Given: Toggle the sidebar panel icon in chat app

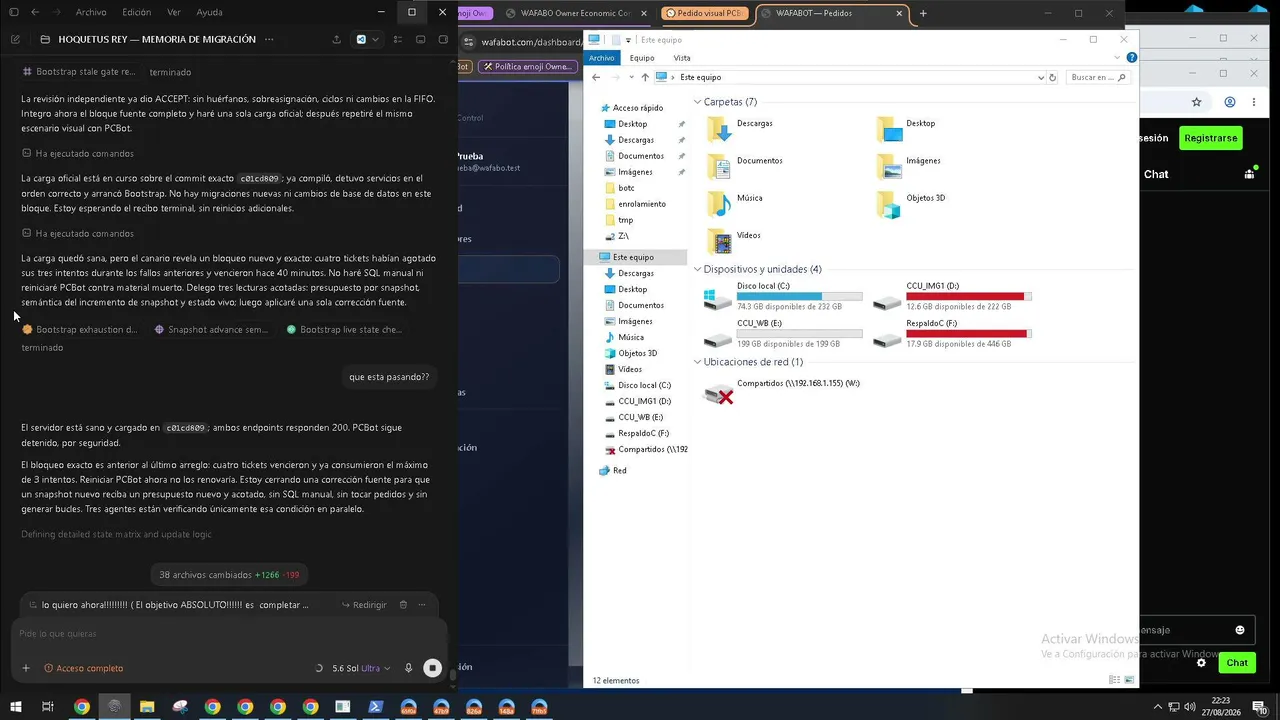Looking at the screenshot, I should [14, 12].
